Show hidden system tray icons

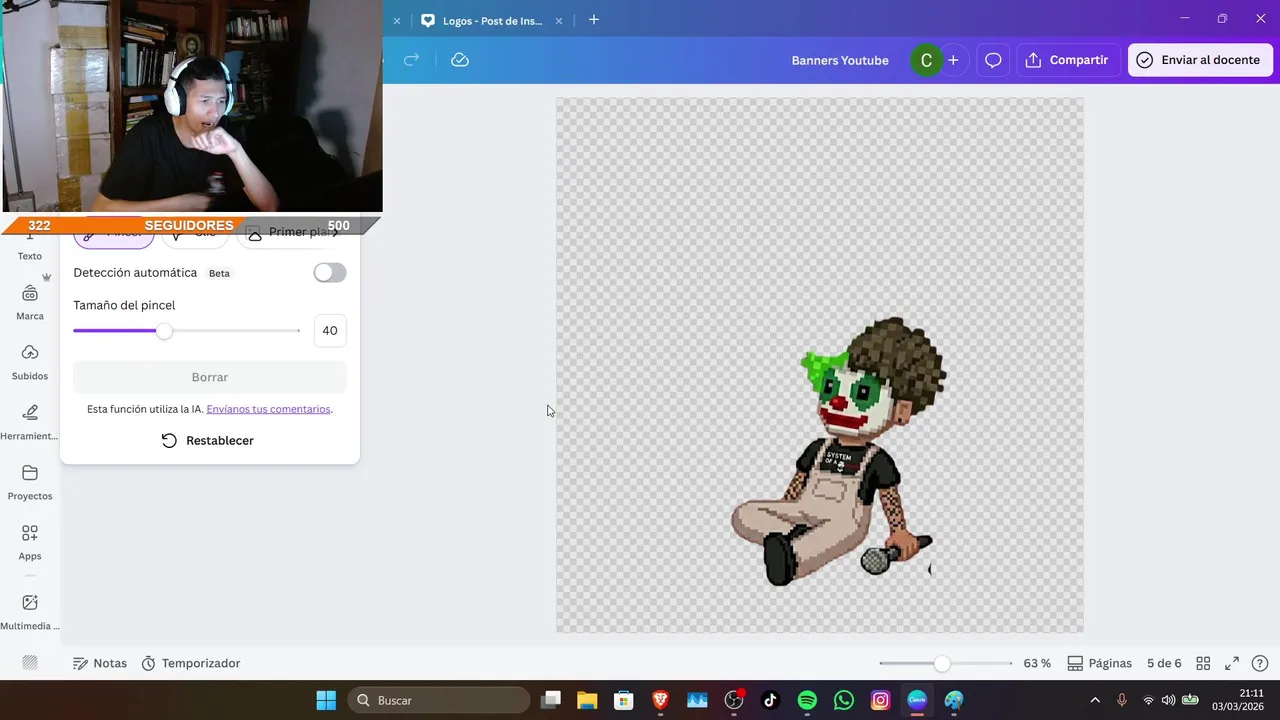click(1095, 700)
